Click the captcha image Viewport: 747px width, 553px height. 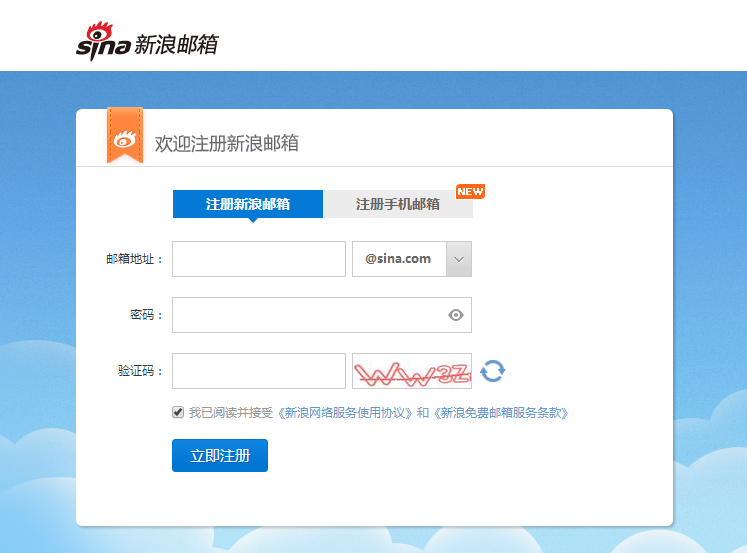coord(412,371)
